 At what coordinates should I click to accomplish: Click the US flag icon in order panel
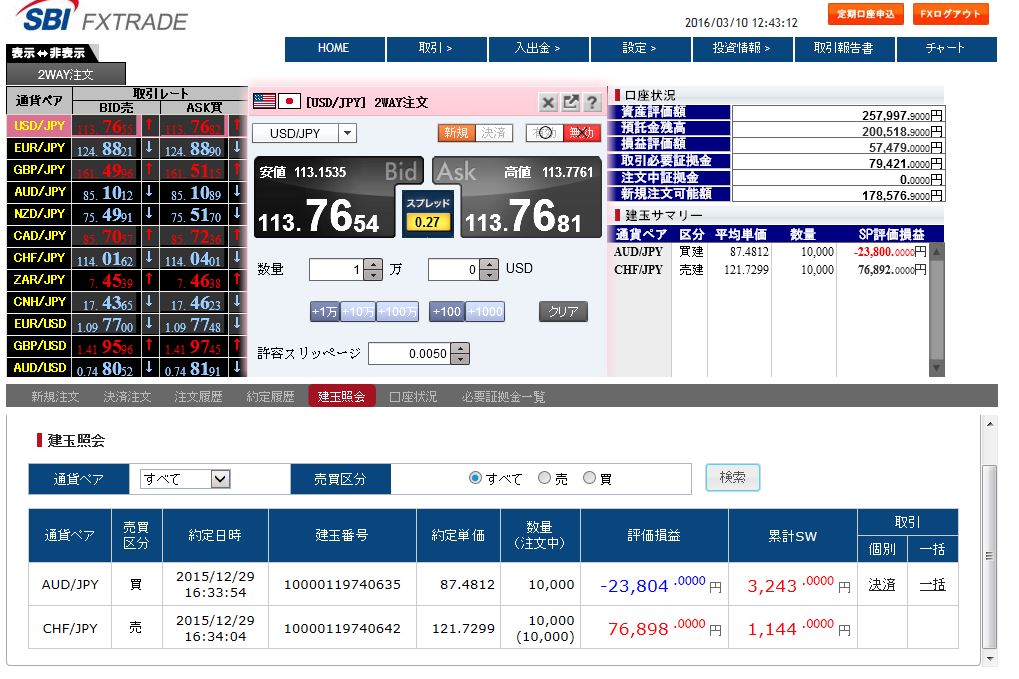264,101
